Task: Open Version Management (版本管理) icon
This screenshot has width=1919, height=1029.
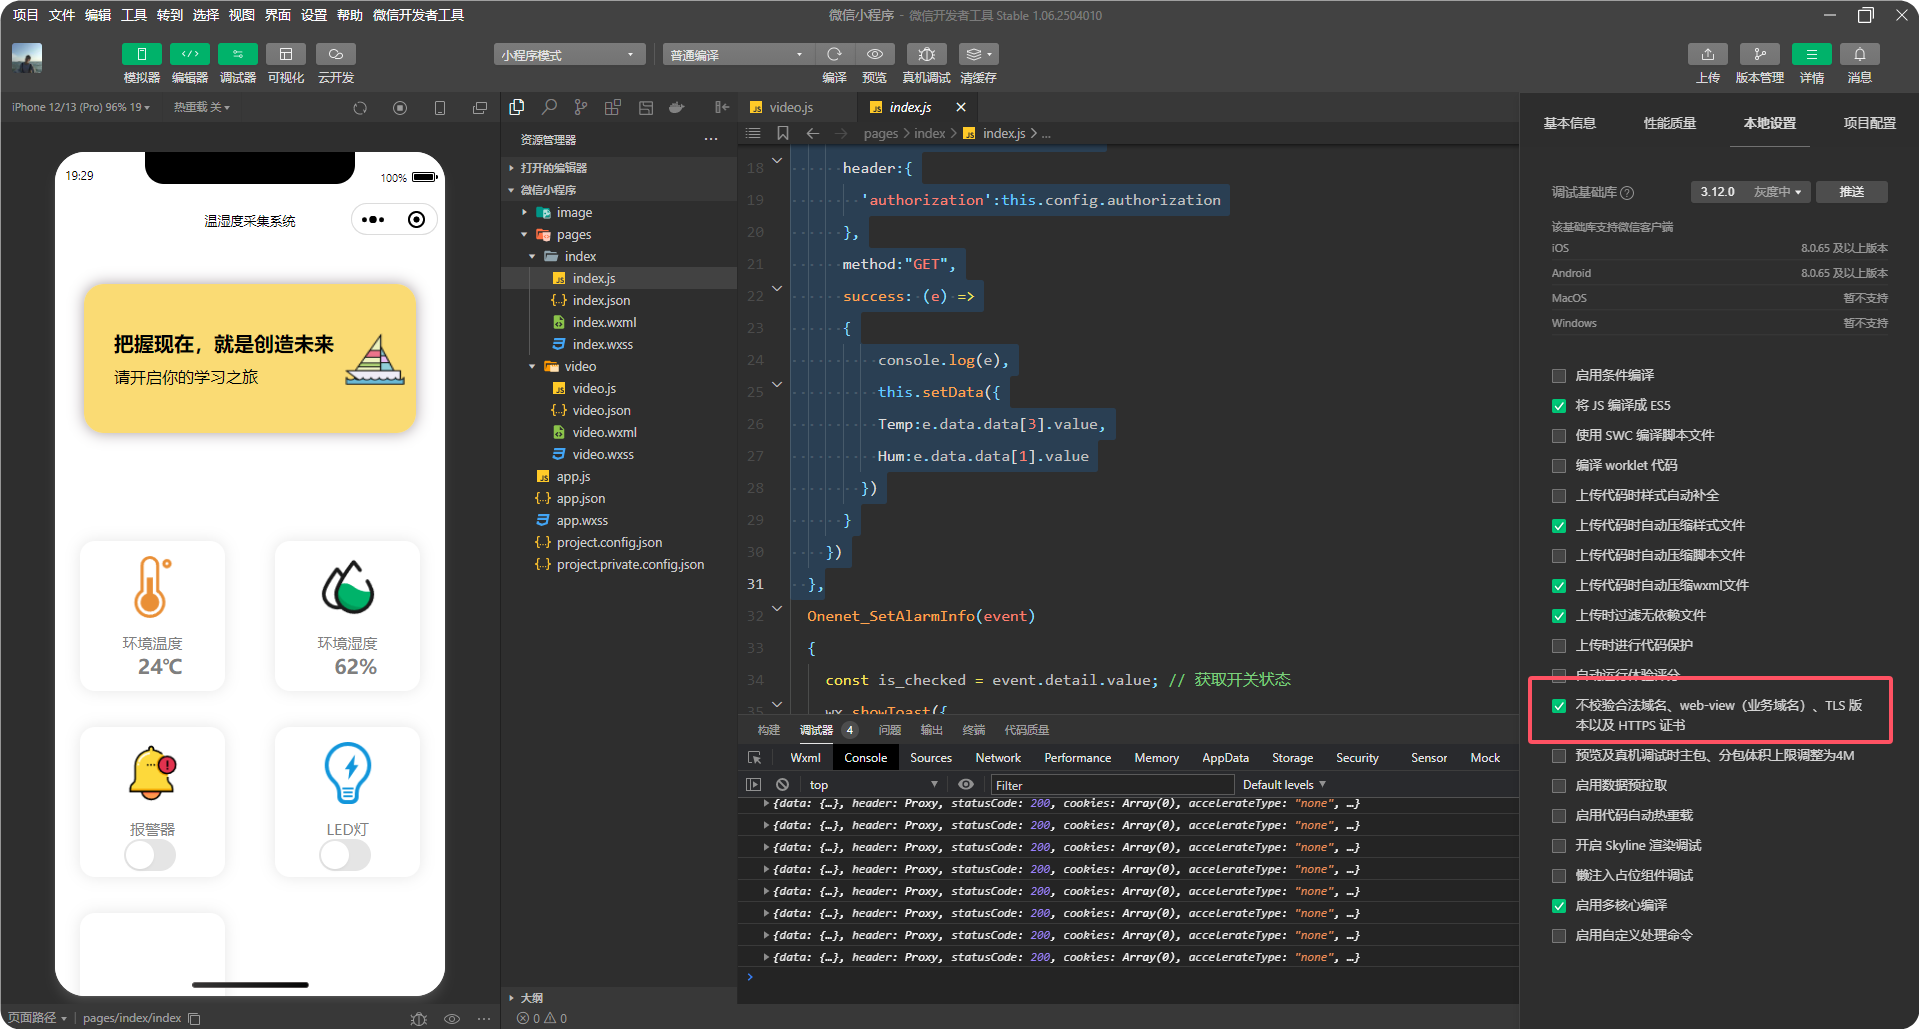Action: click(x=1759, y=54)
